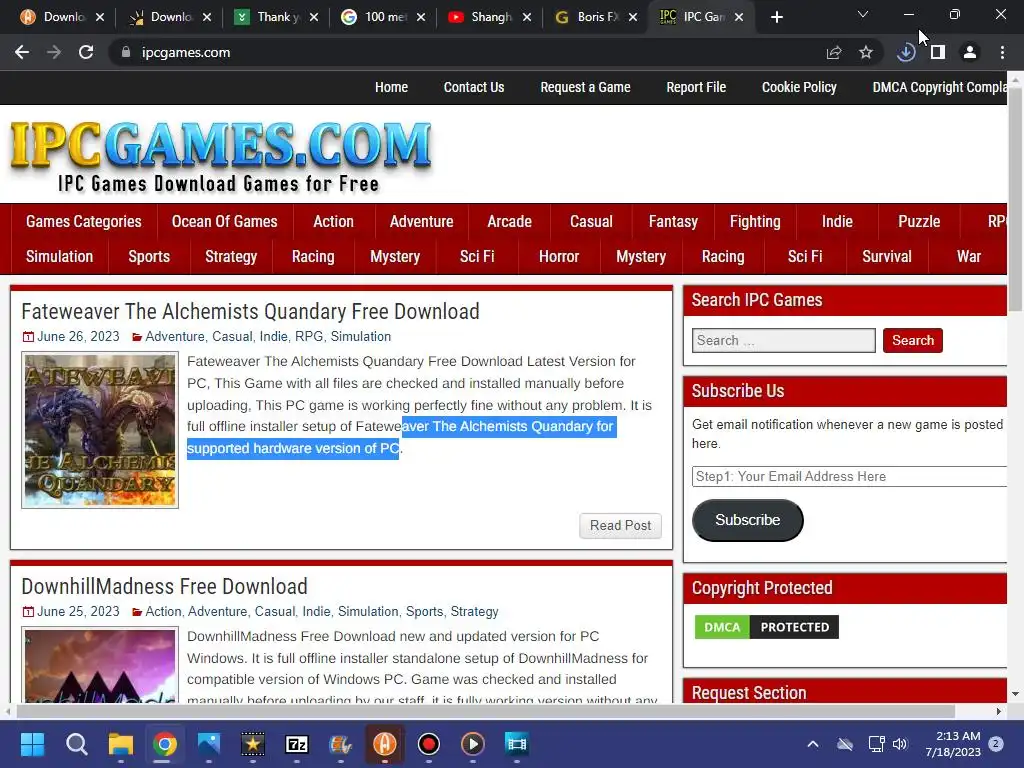Click the address bar URL
This screenshot has height=768, width=1024.
point(186,52)
